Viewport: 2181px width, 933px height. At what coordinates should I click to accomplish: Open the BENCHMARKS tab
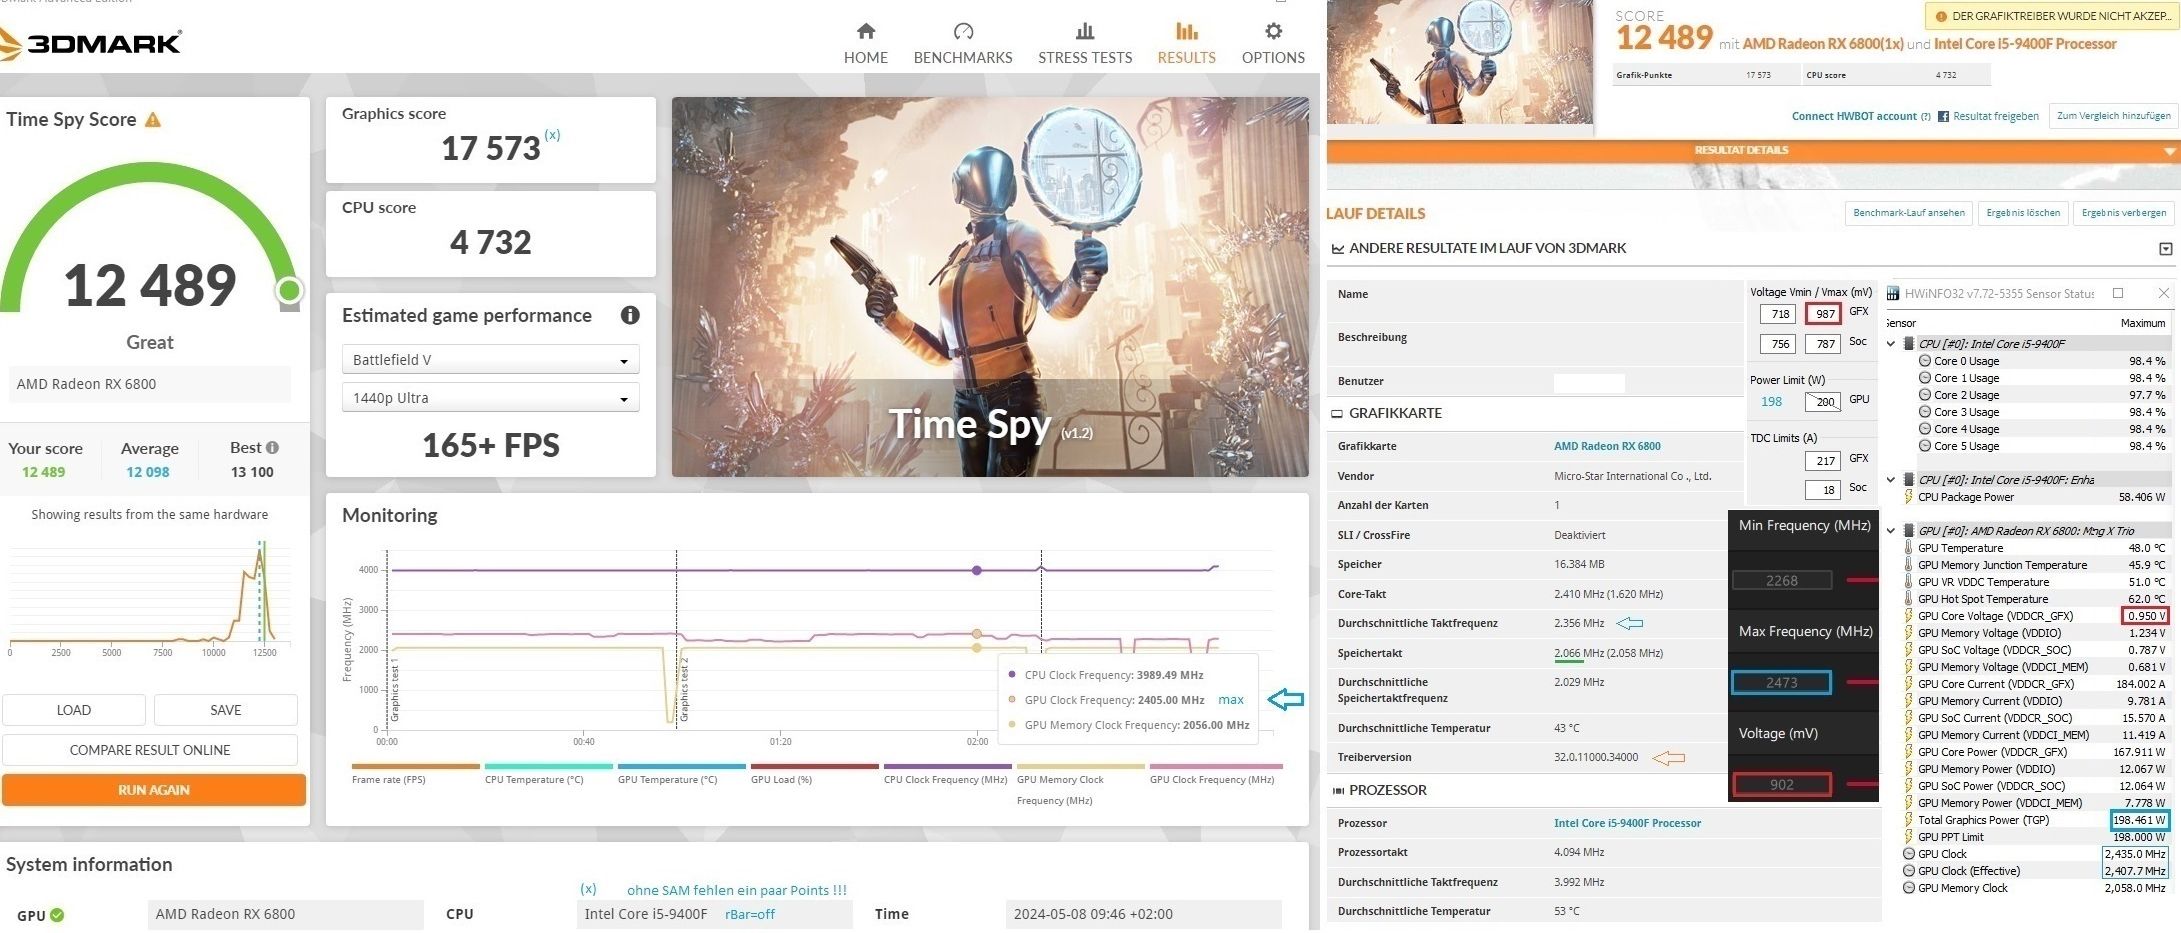point(963,44)
